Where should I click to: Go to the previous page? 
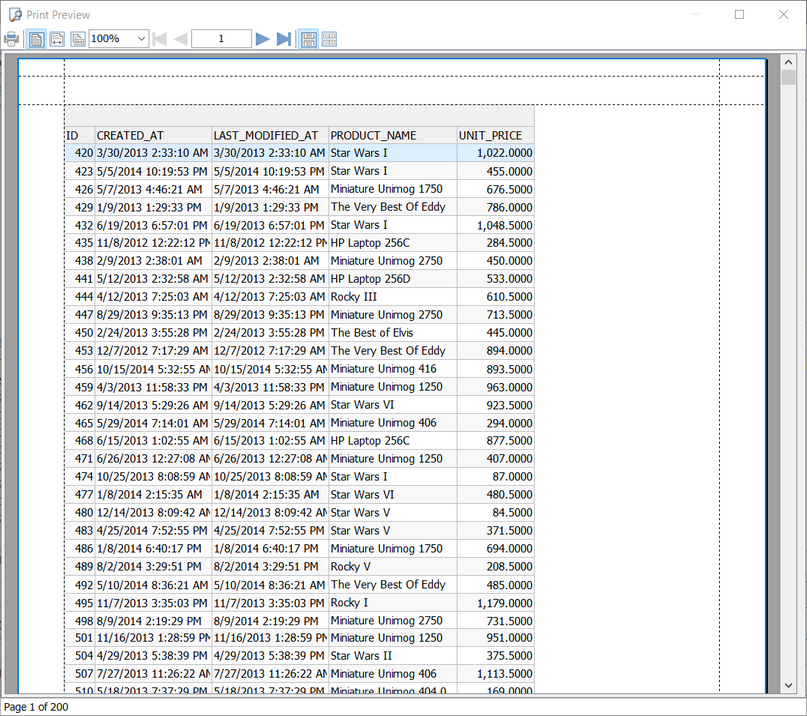[x=180, y=39]
